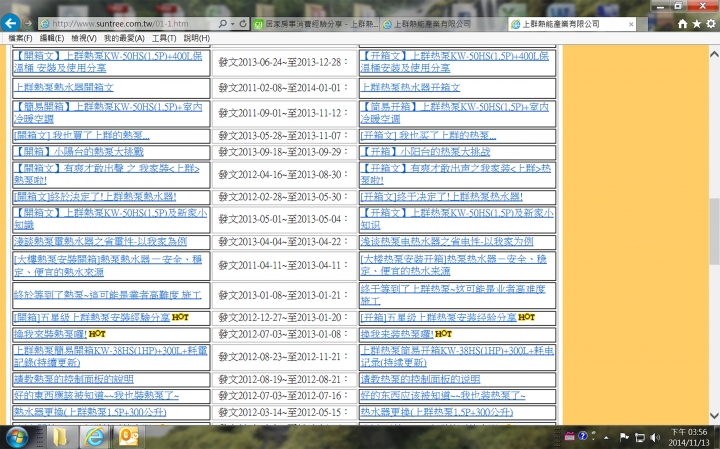Click the blue help question-mark tray icon

(x=583, y=436)
